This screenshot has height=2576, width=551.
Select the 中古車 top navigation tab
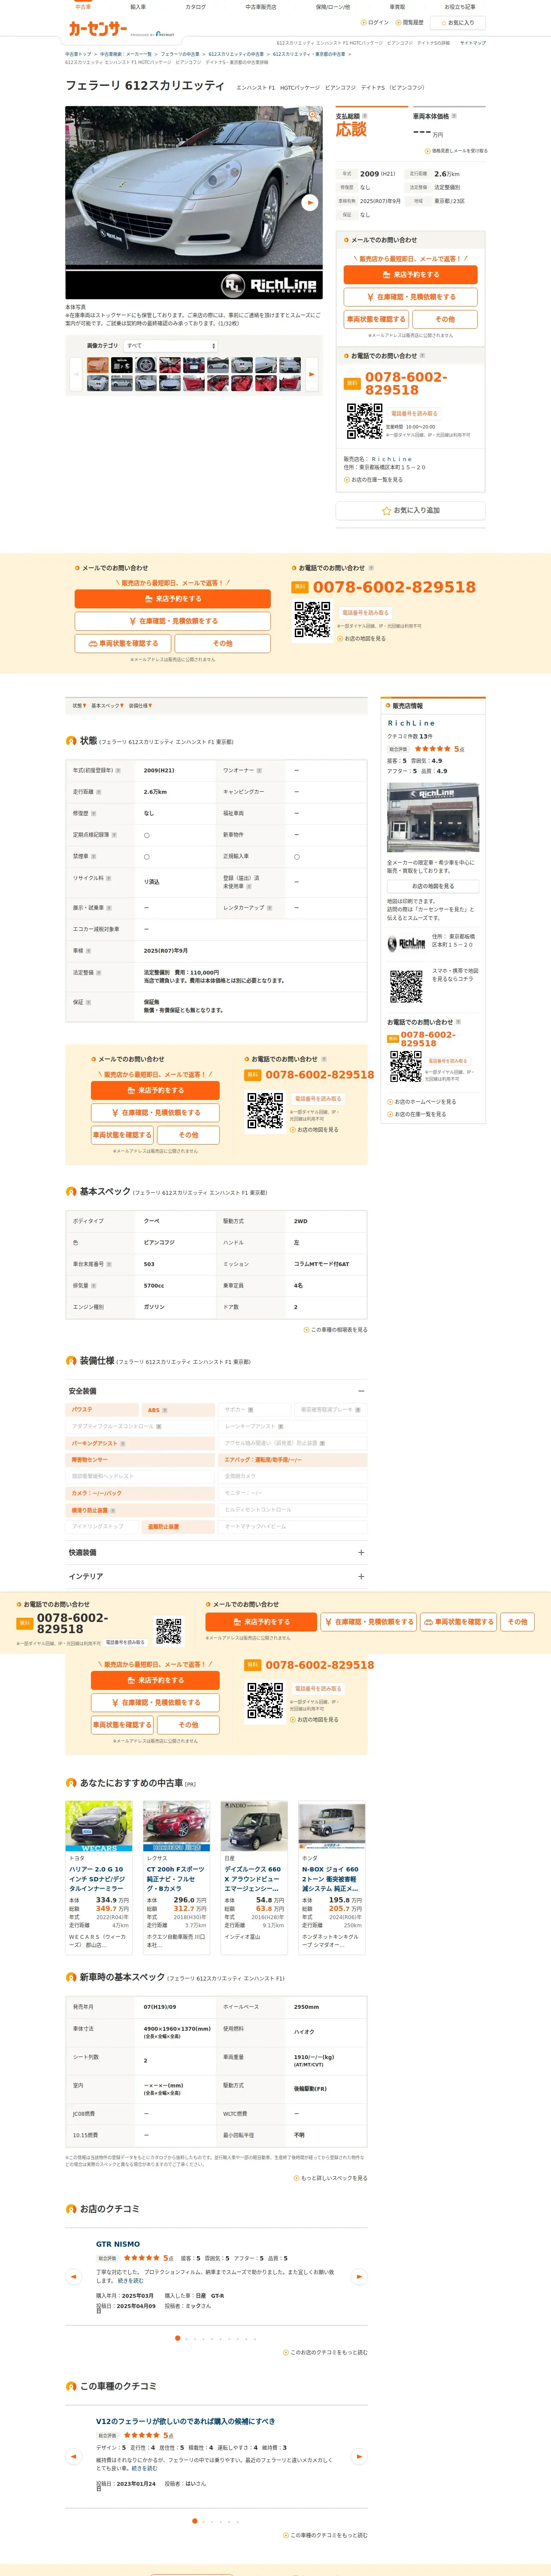(x=83, y=7)
